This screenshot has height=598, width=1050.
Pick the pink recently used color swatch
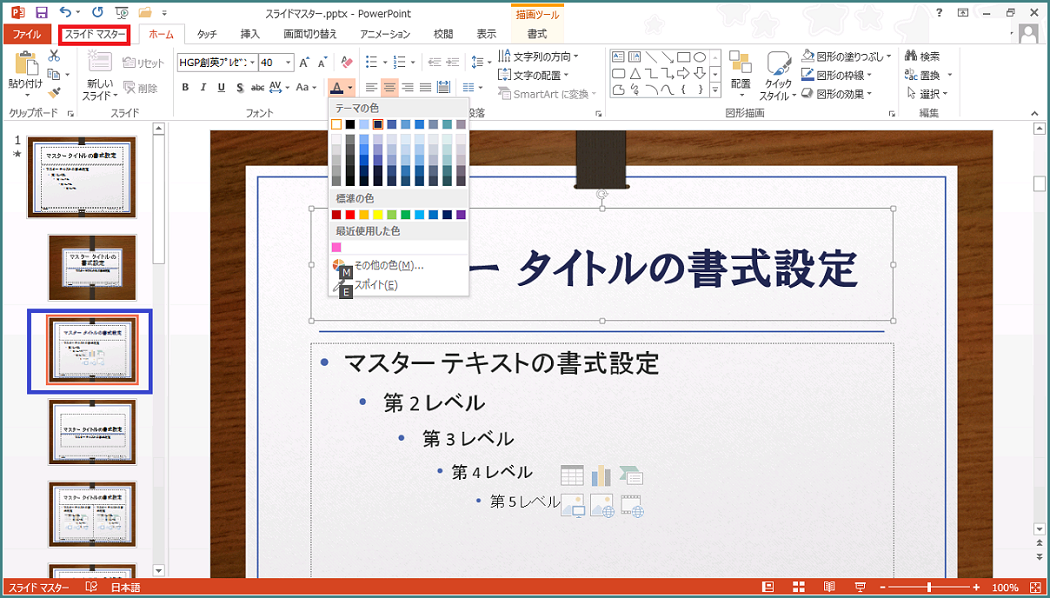[x=336, y=247]
